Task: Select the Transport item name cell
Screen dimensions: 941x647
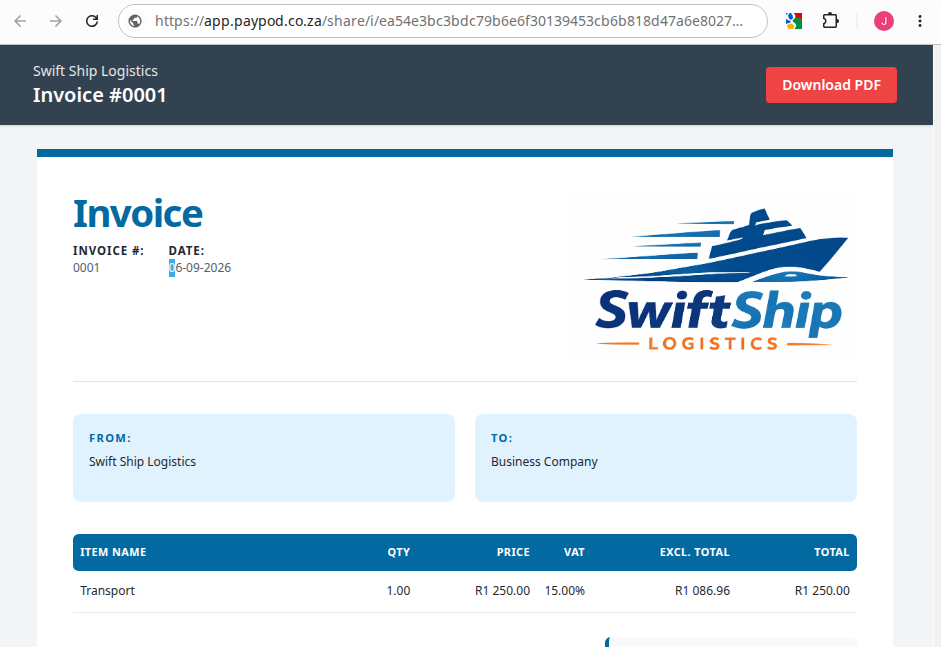Action: pos(107,591)
